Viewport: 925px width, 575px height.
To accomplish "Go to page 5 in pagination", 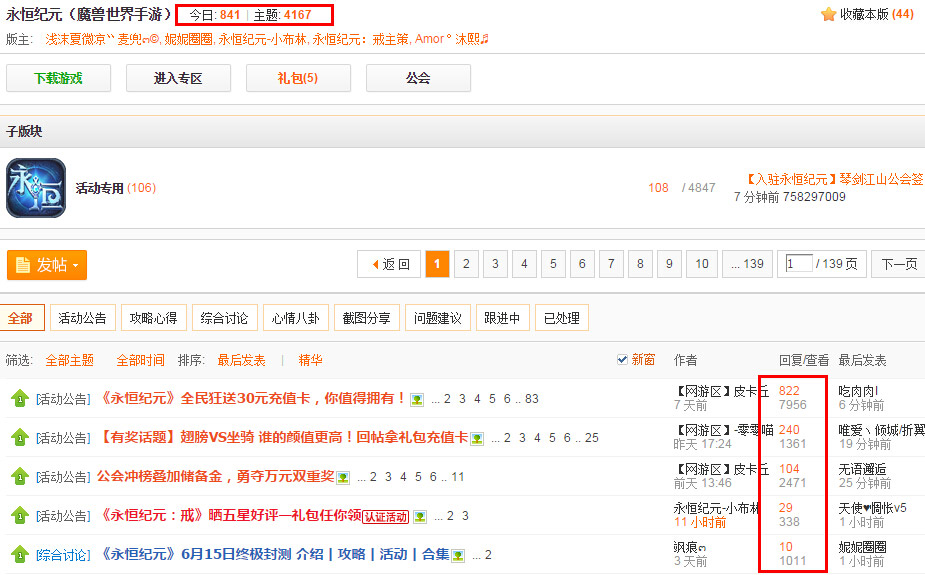I will coord(553,264).
